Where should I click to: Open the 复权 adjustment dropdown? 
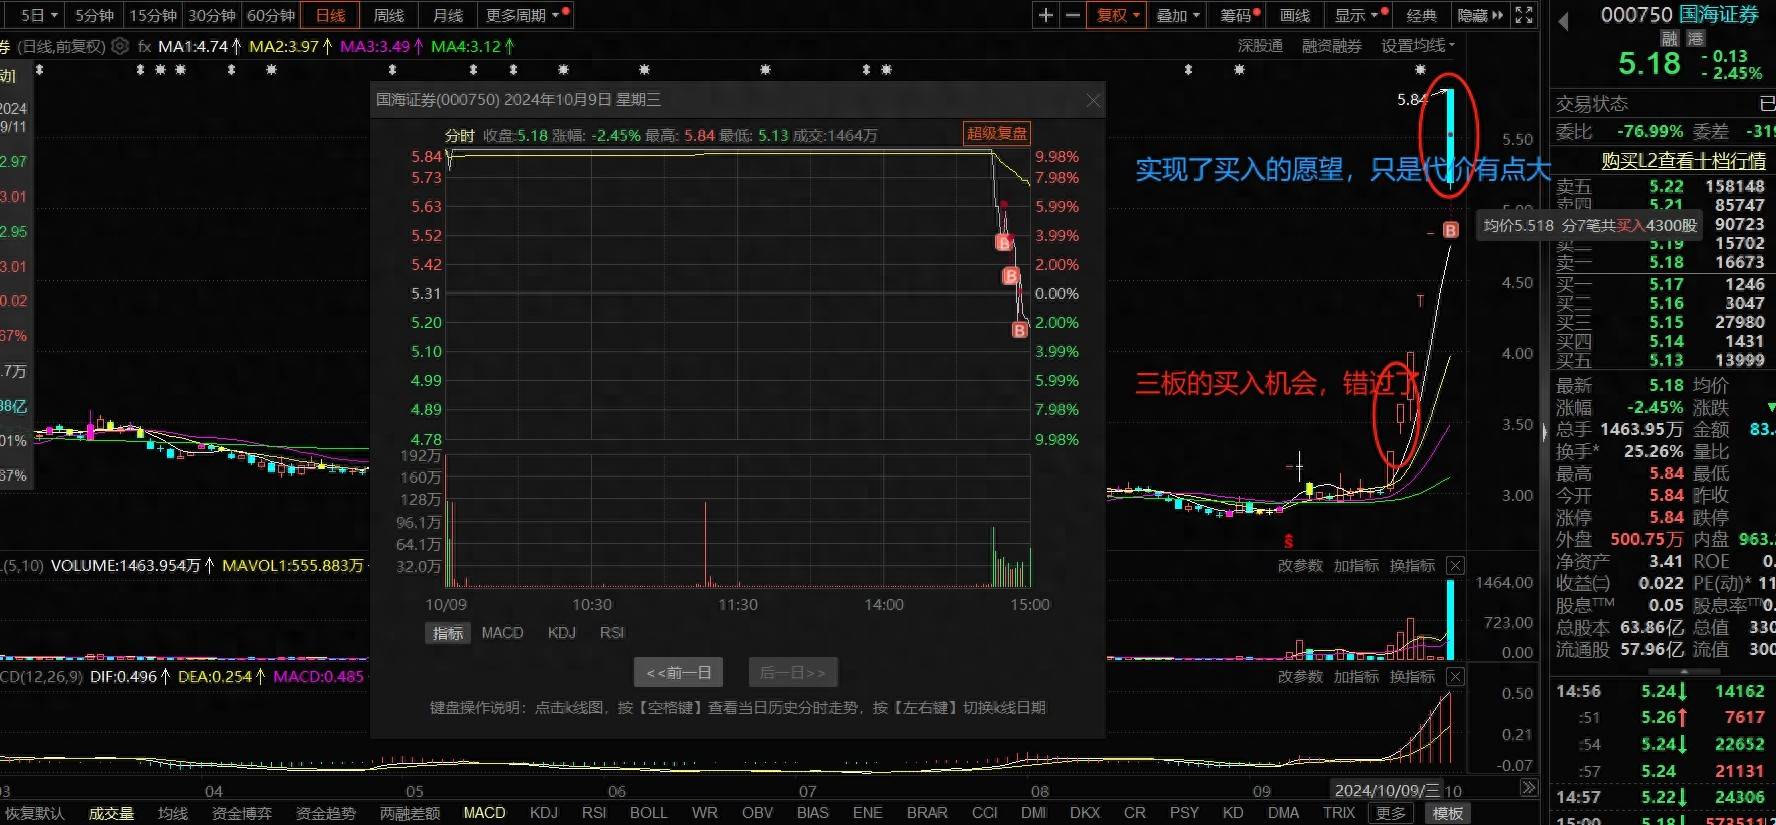[1119, 15]
